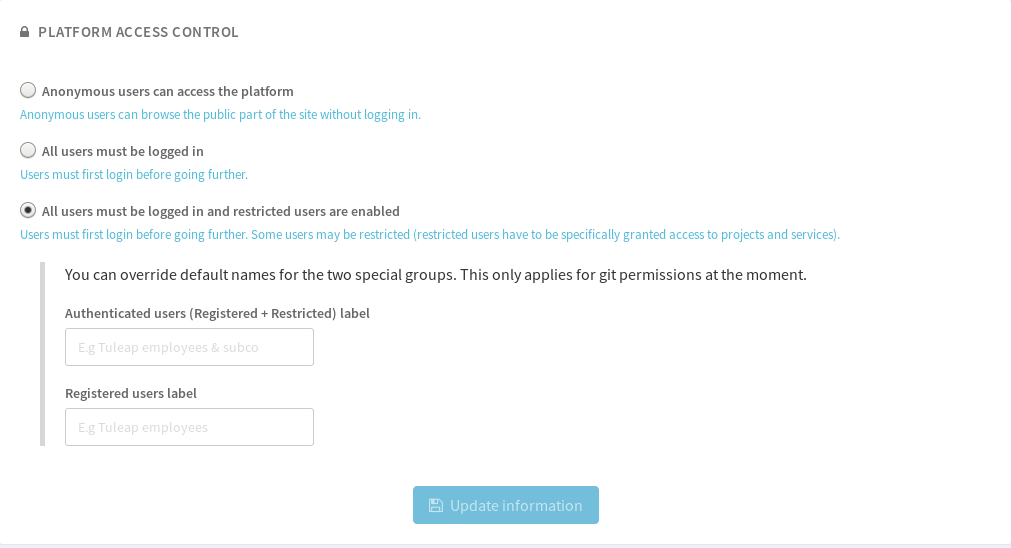The width and height of the screenshot is (1011, 548).
Task: Click the second option's "Users must first login" description
Action: click(x=133, y=175)
